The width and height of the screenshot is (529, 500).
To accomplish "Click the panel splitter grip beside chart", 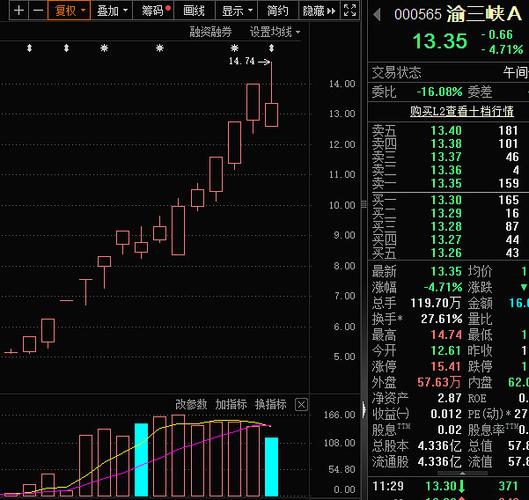I will 364,204.
